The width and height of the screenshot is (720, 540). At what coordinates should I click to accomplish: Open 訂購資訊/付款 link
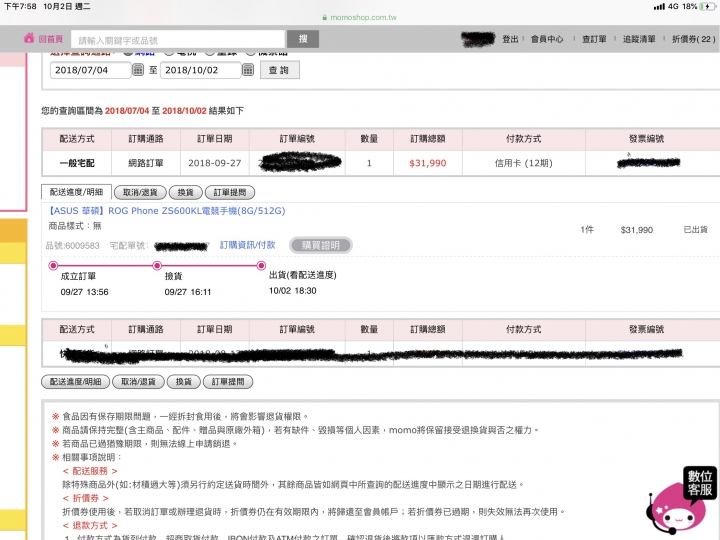coord(248,245)
